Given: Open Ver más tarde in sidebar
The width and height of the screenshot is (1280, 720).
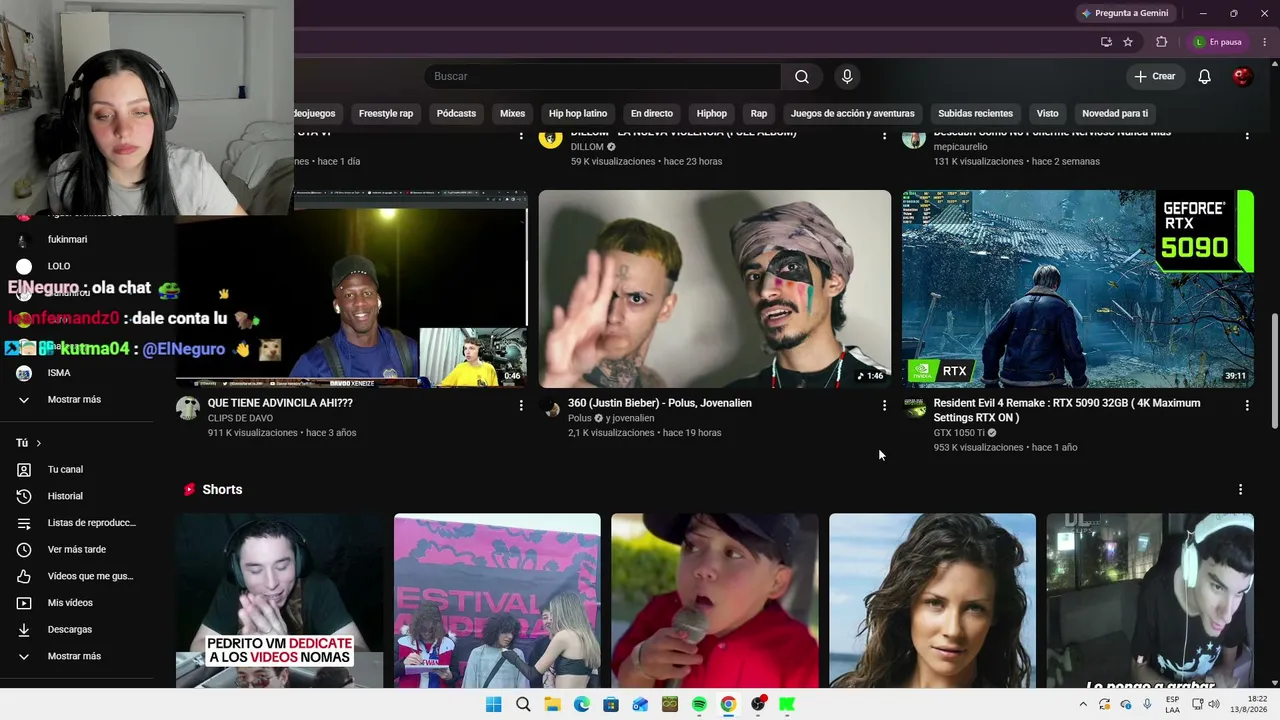Looking at the screenshot, I should pyautogui.click(x=77, y=549).
